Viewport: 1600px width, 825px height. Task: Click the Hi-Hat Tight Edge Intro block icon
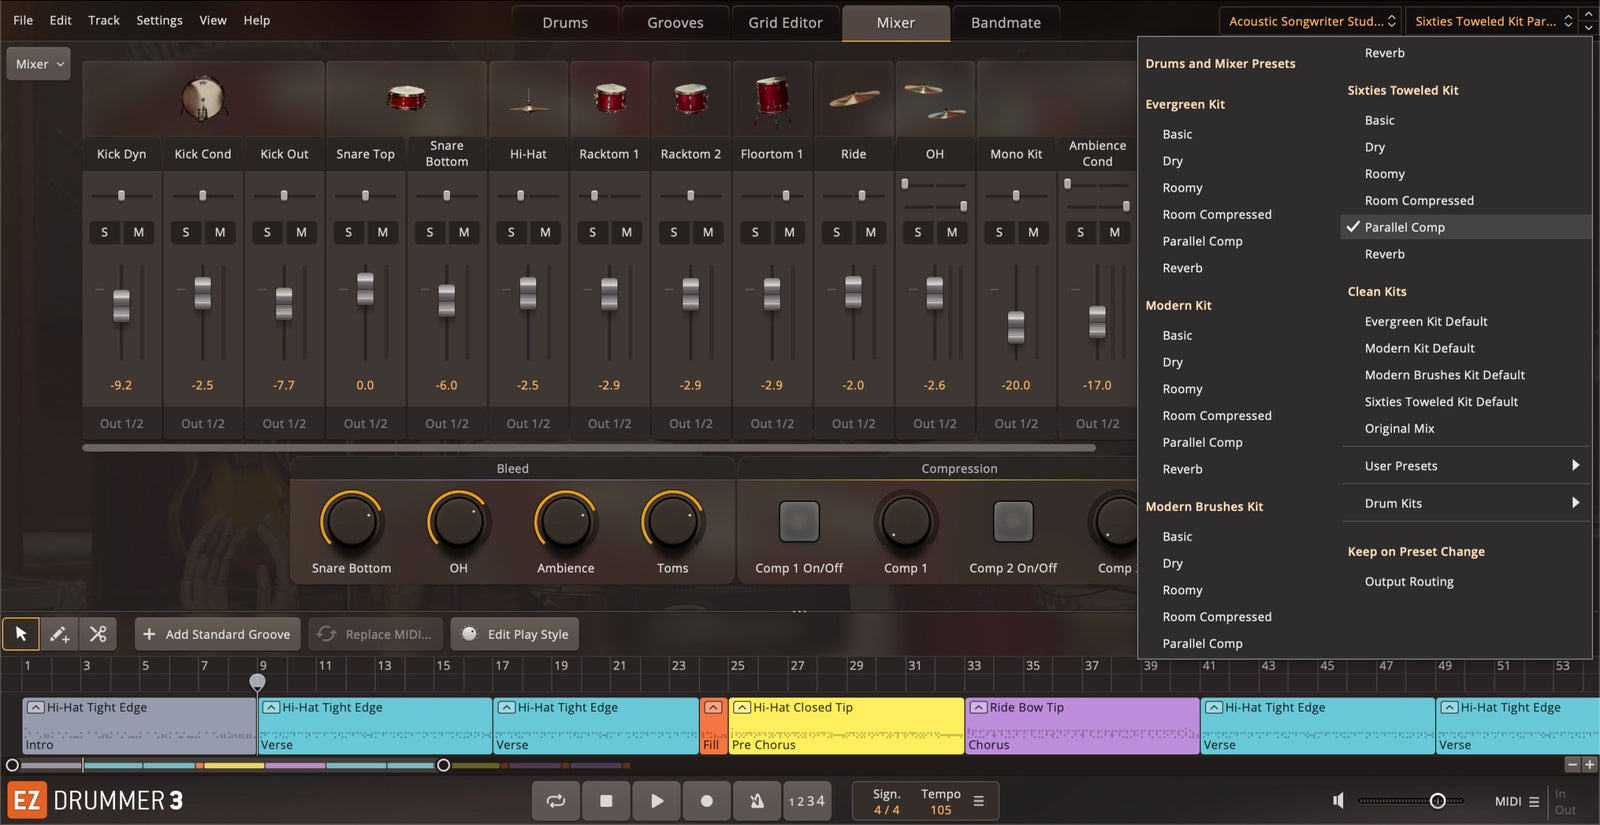pos(35,707)
